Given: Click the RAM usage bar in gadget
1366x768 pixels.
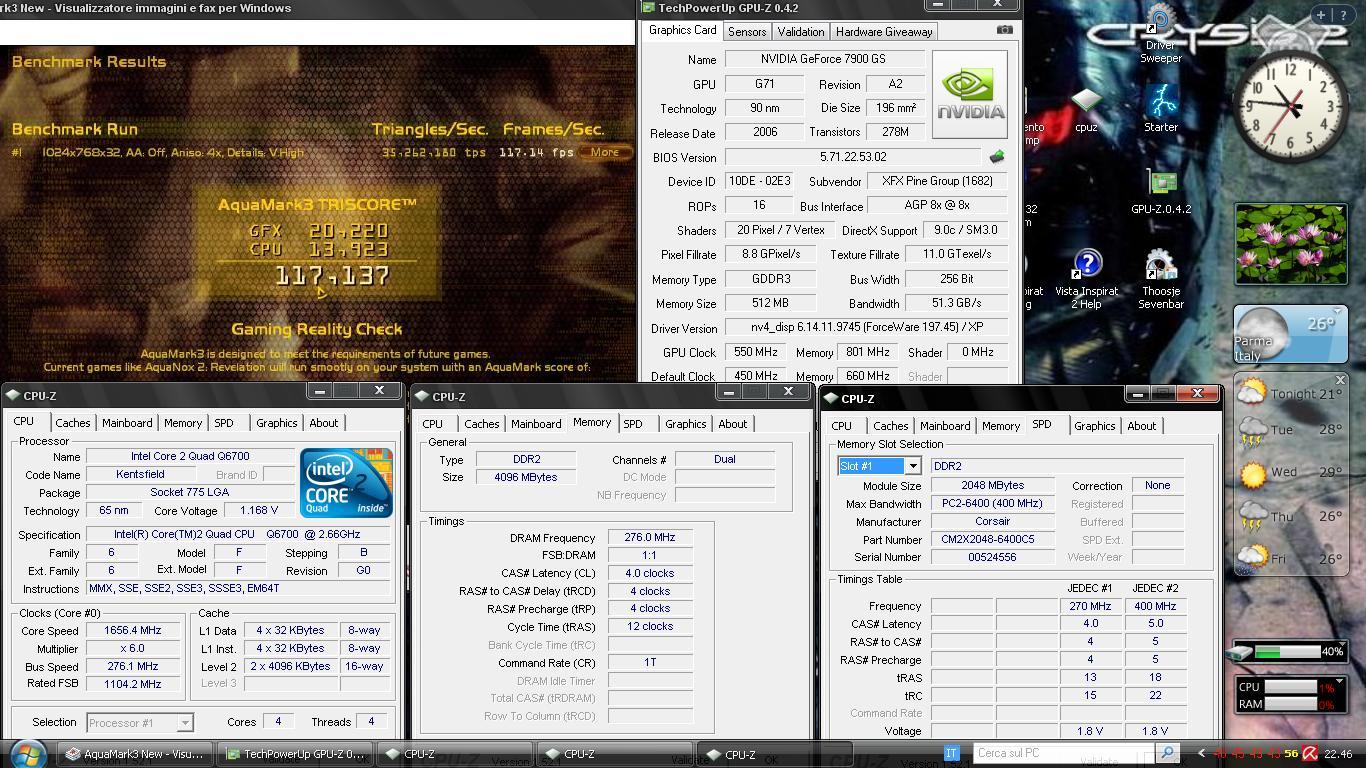Looking at the screenshot, I should (1290, 703).
